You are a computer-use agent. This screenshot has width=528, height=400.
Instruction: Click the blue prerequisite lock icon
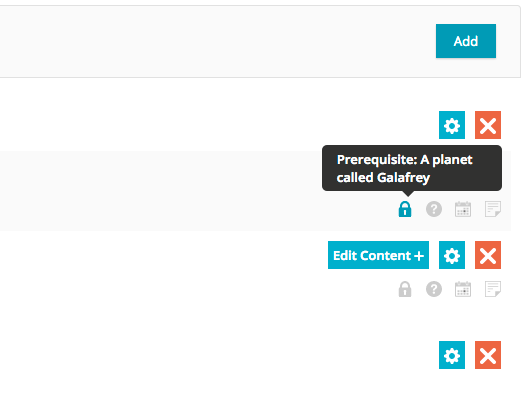coord(405,209)
